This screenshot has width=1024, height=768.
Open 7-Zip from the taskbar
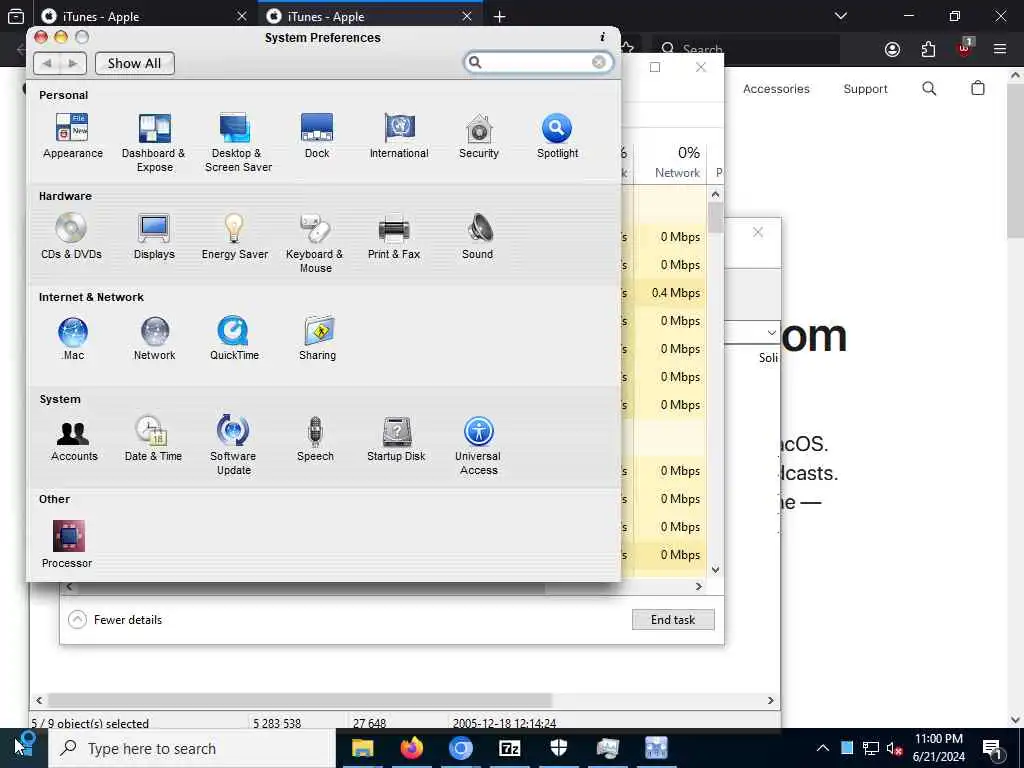point(509,748)
